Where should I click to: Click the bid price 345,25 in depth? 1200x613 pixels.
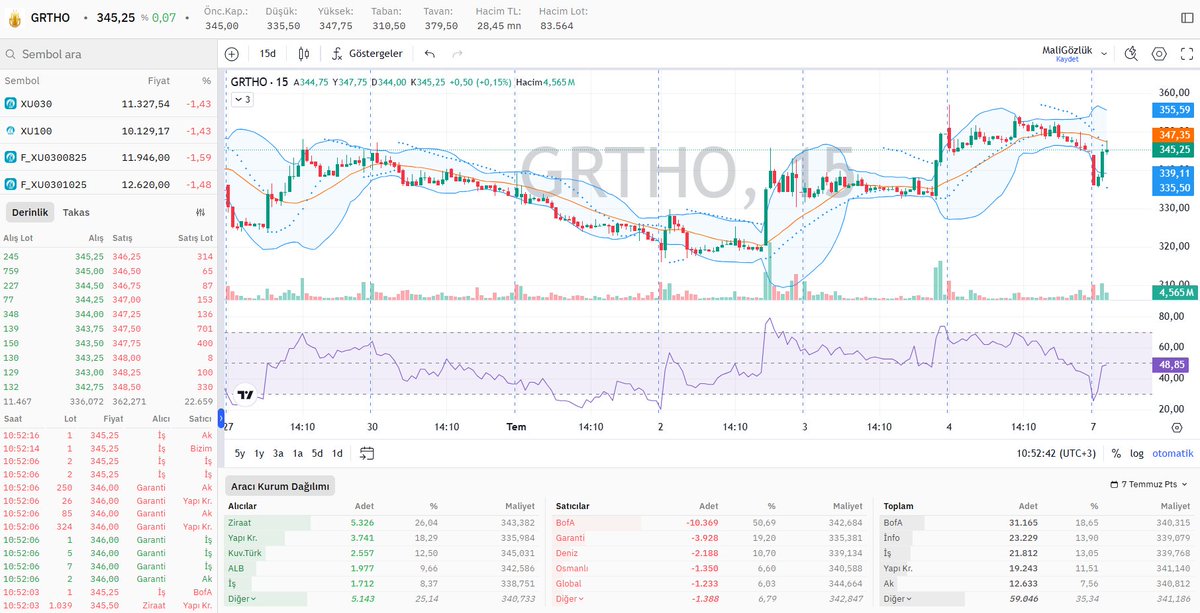pyautogui.click(x=89, y=256)
